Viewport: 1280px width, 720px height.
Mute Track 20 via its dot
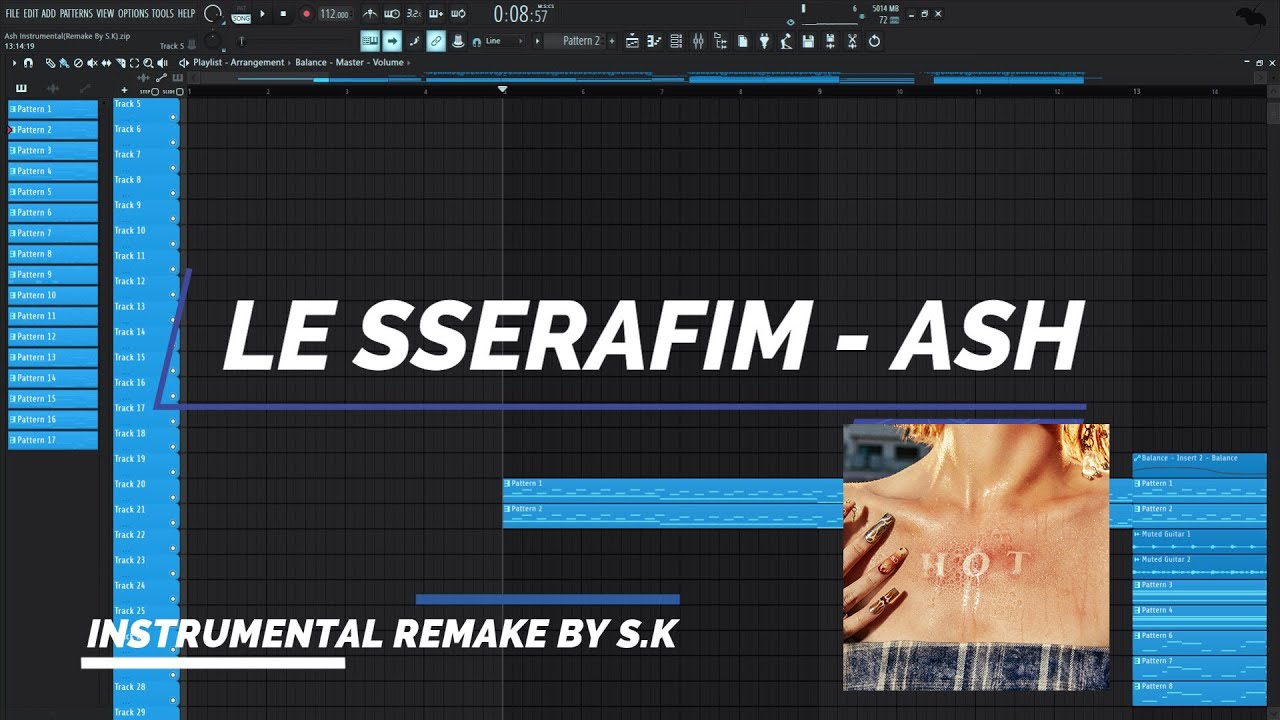[173, 497]
